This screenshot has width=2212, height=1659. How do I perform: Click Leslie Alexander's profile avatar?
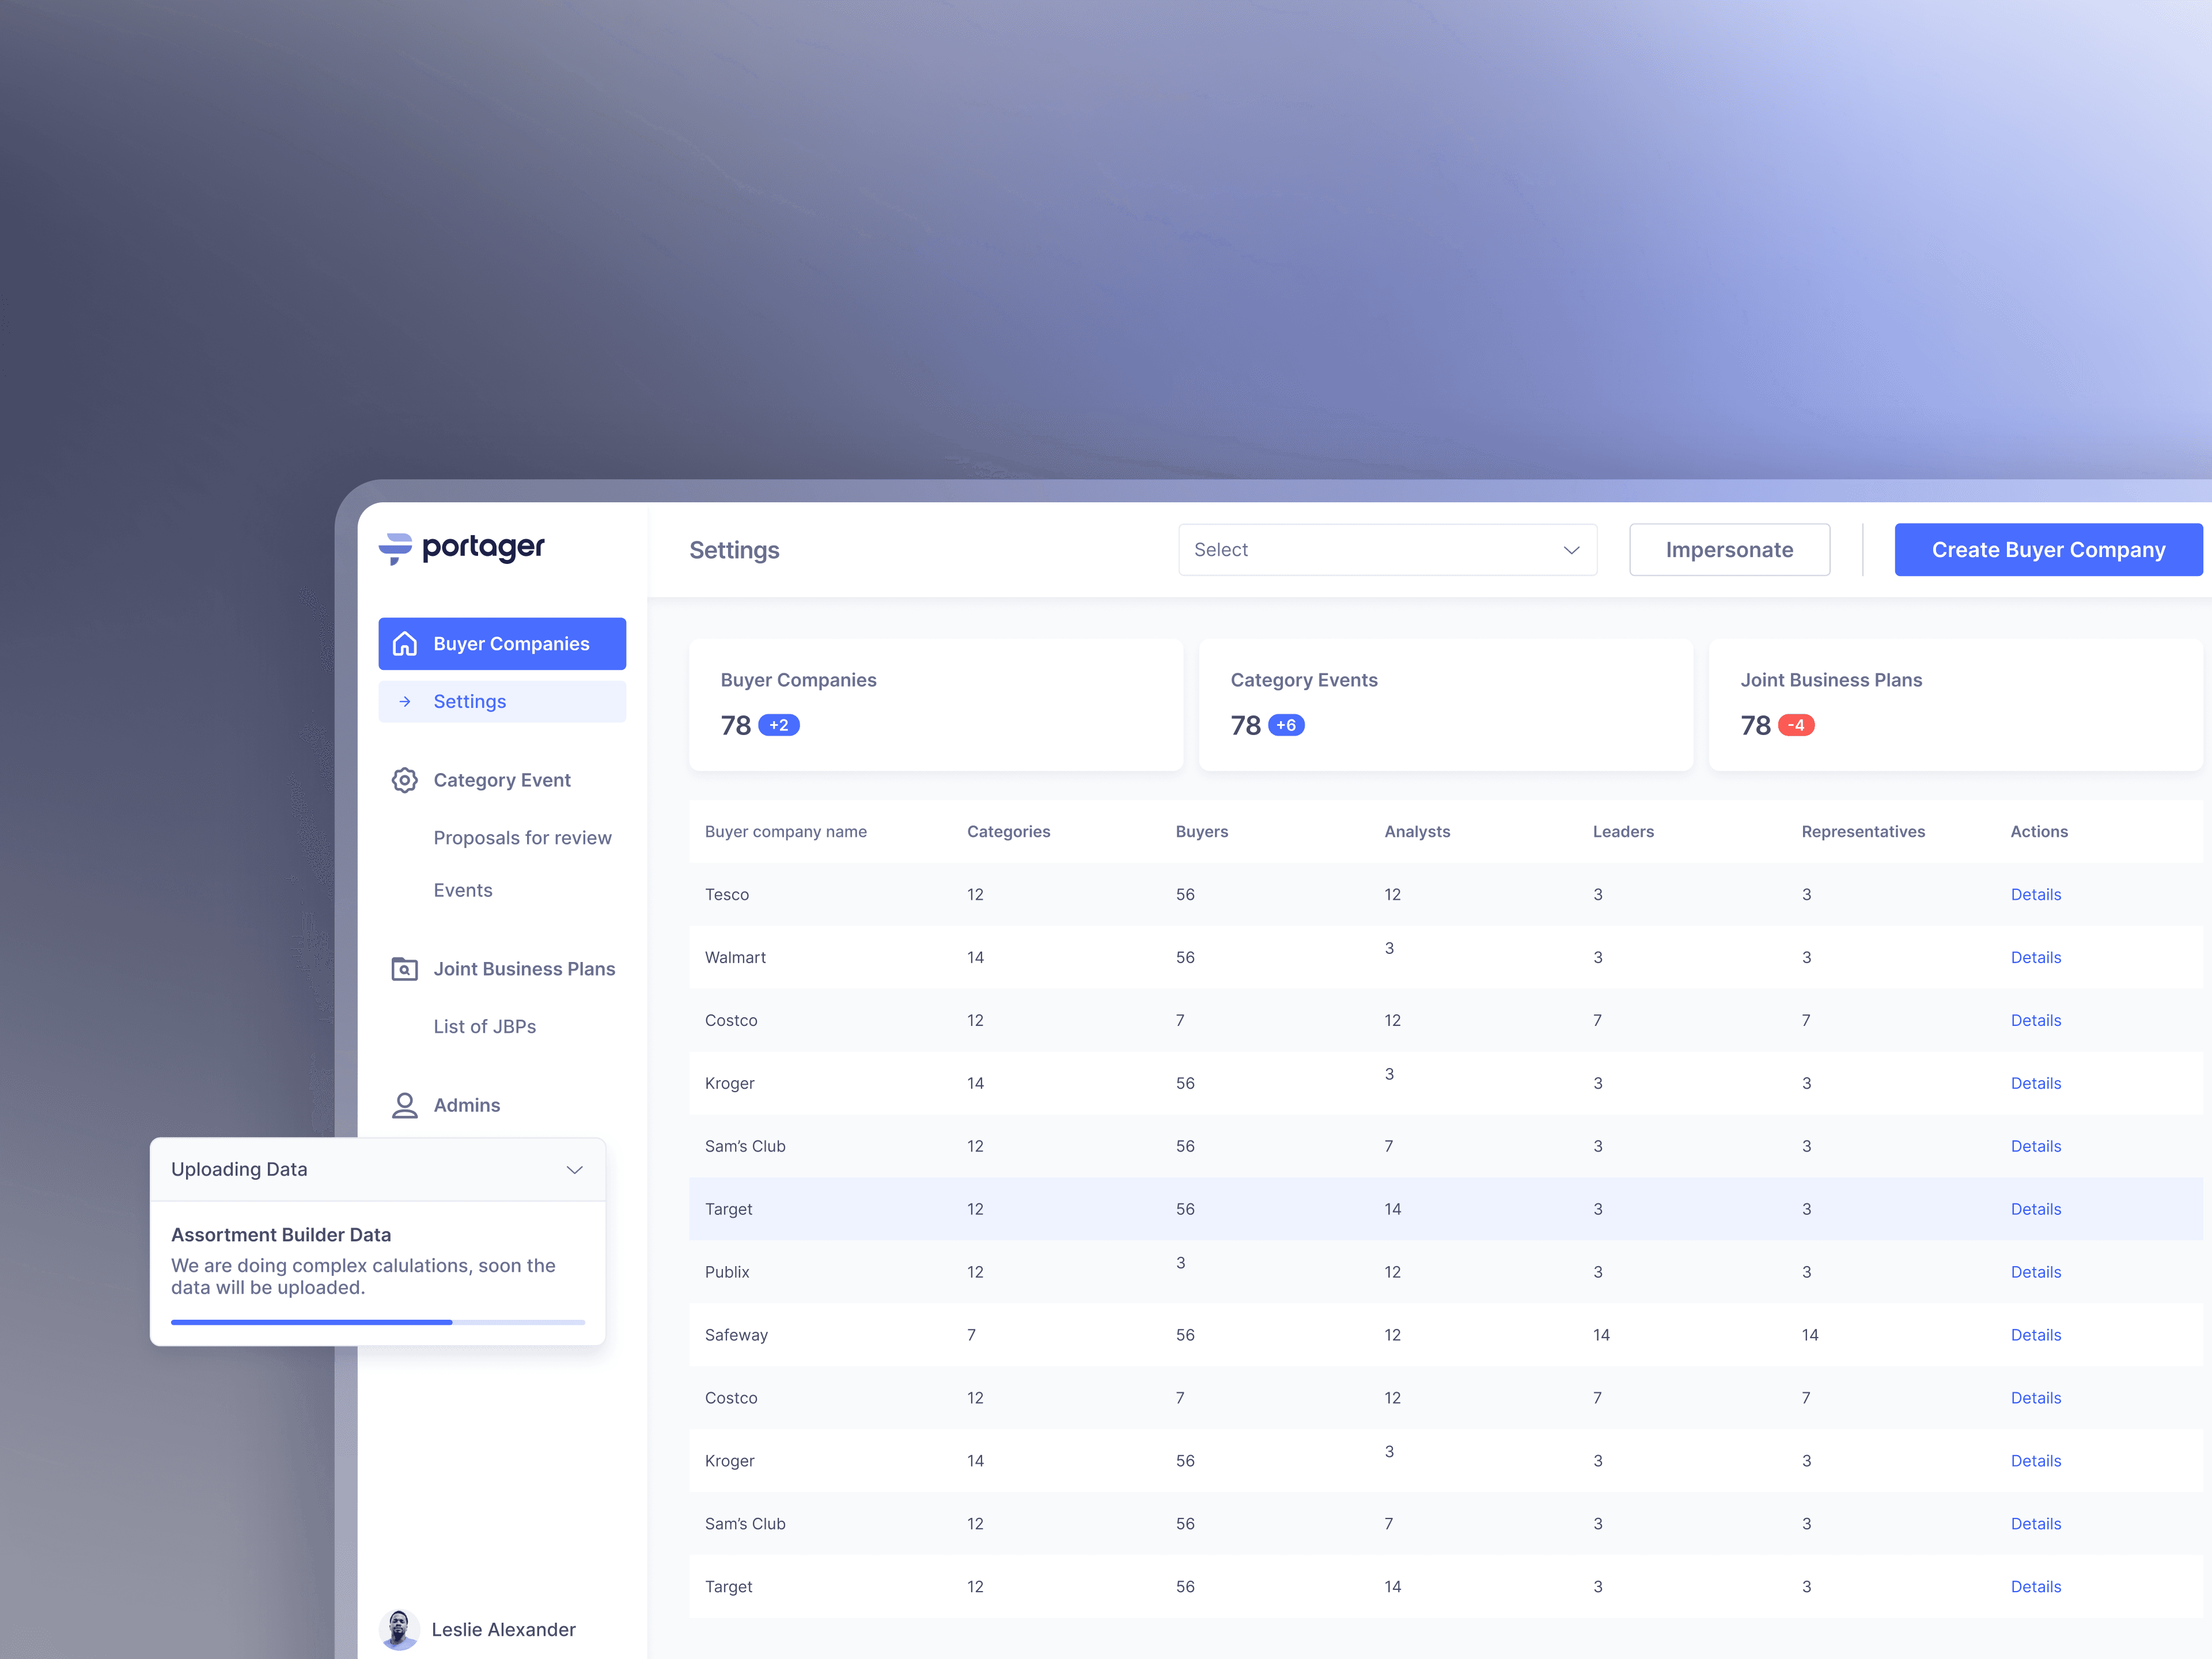[399, 1629]
